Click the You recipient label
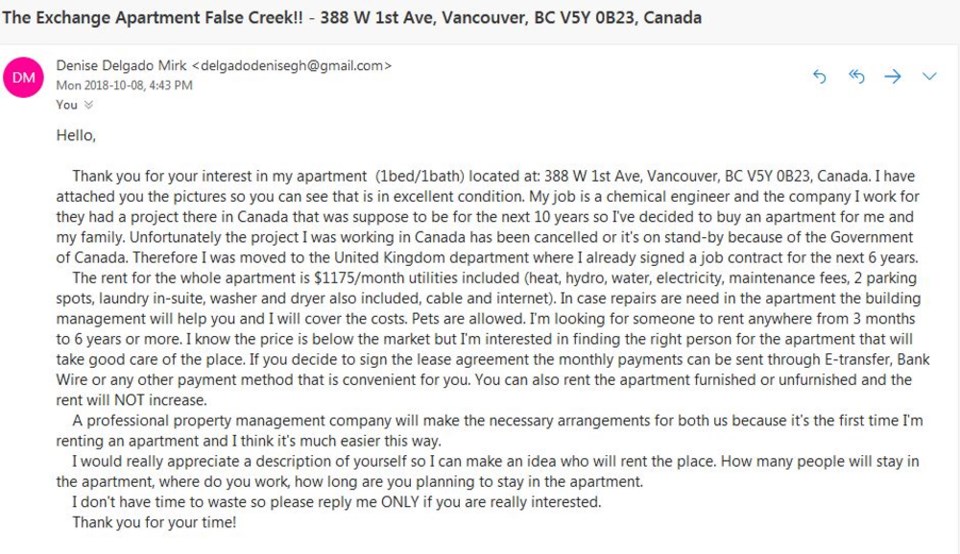 67,105
